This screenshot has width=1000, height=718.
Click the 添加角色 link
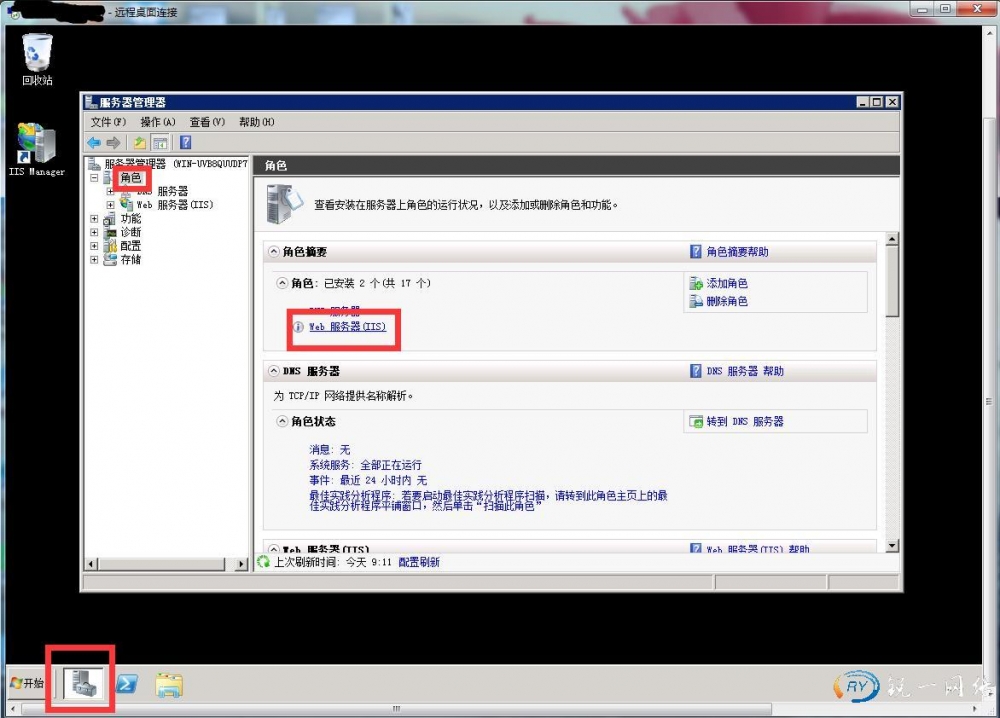727,284
